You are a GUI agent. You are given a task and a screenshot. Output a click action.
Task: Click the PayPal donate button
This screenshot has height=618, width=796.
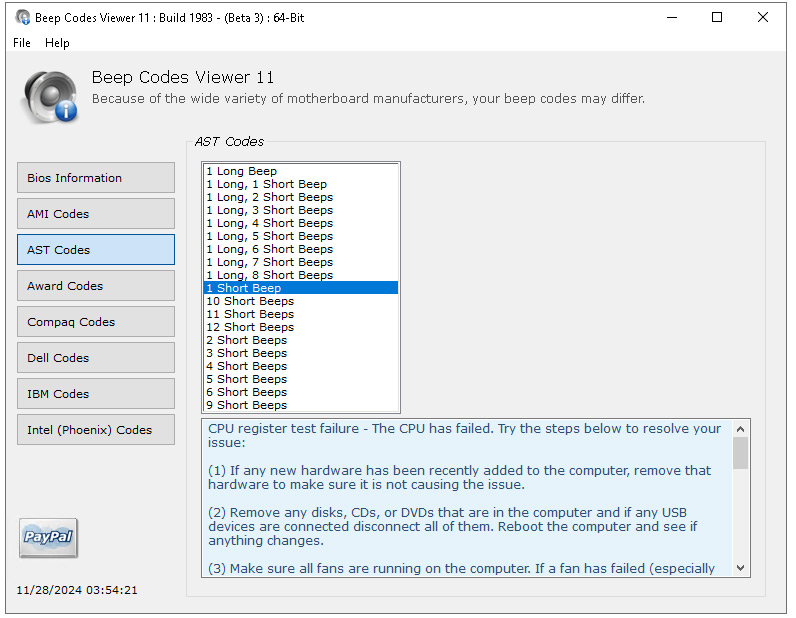[x=48, y=538]
